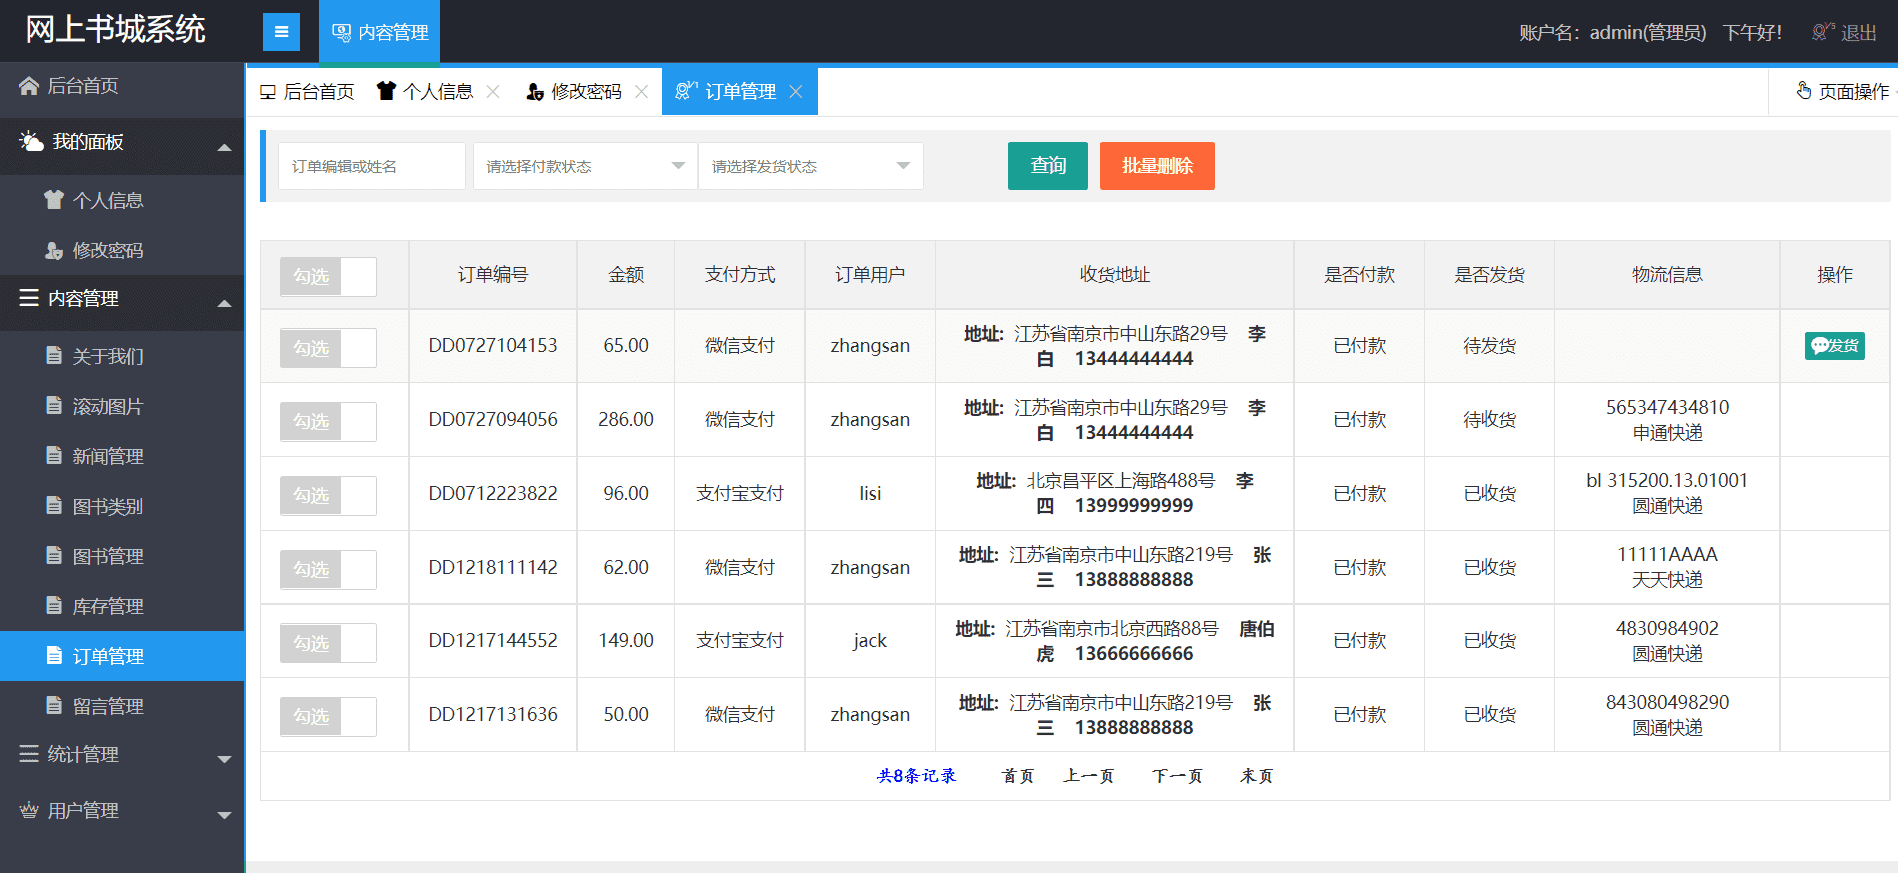
Task: Click the 退出 logout icon
Action: coord(1823,32)
